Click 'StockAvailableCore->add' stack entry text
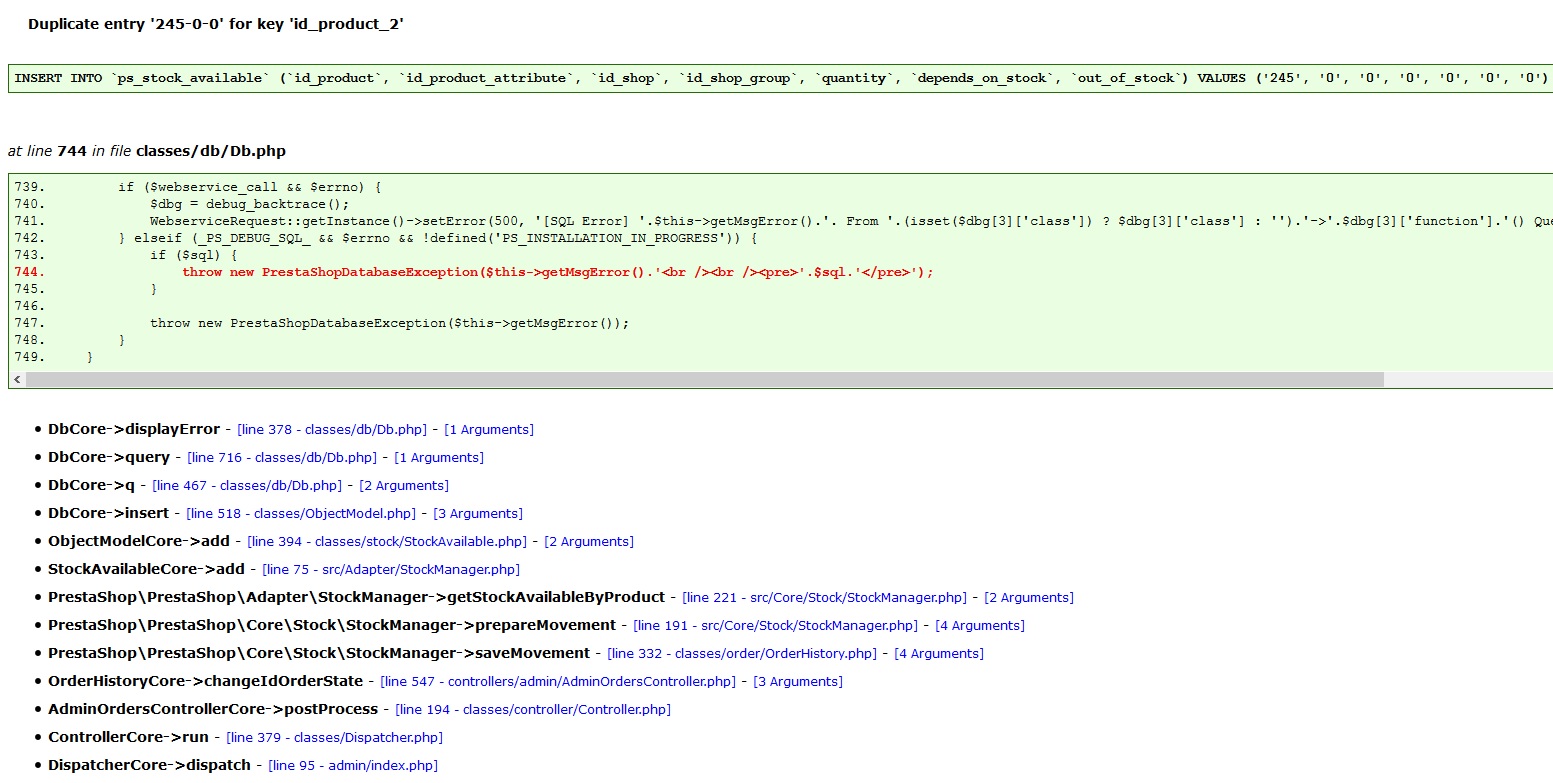 (146, 569)
